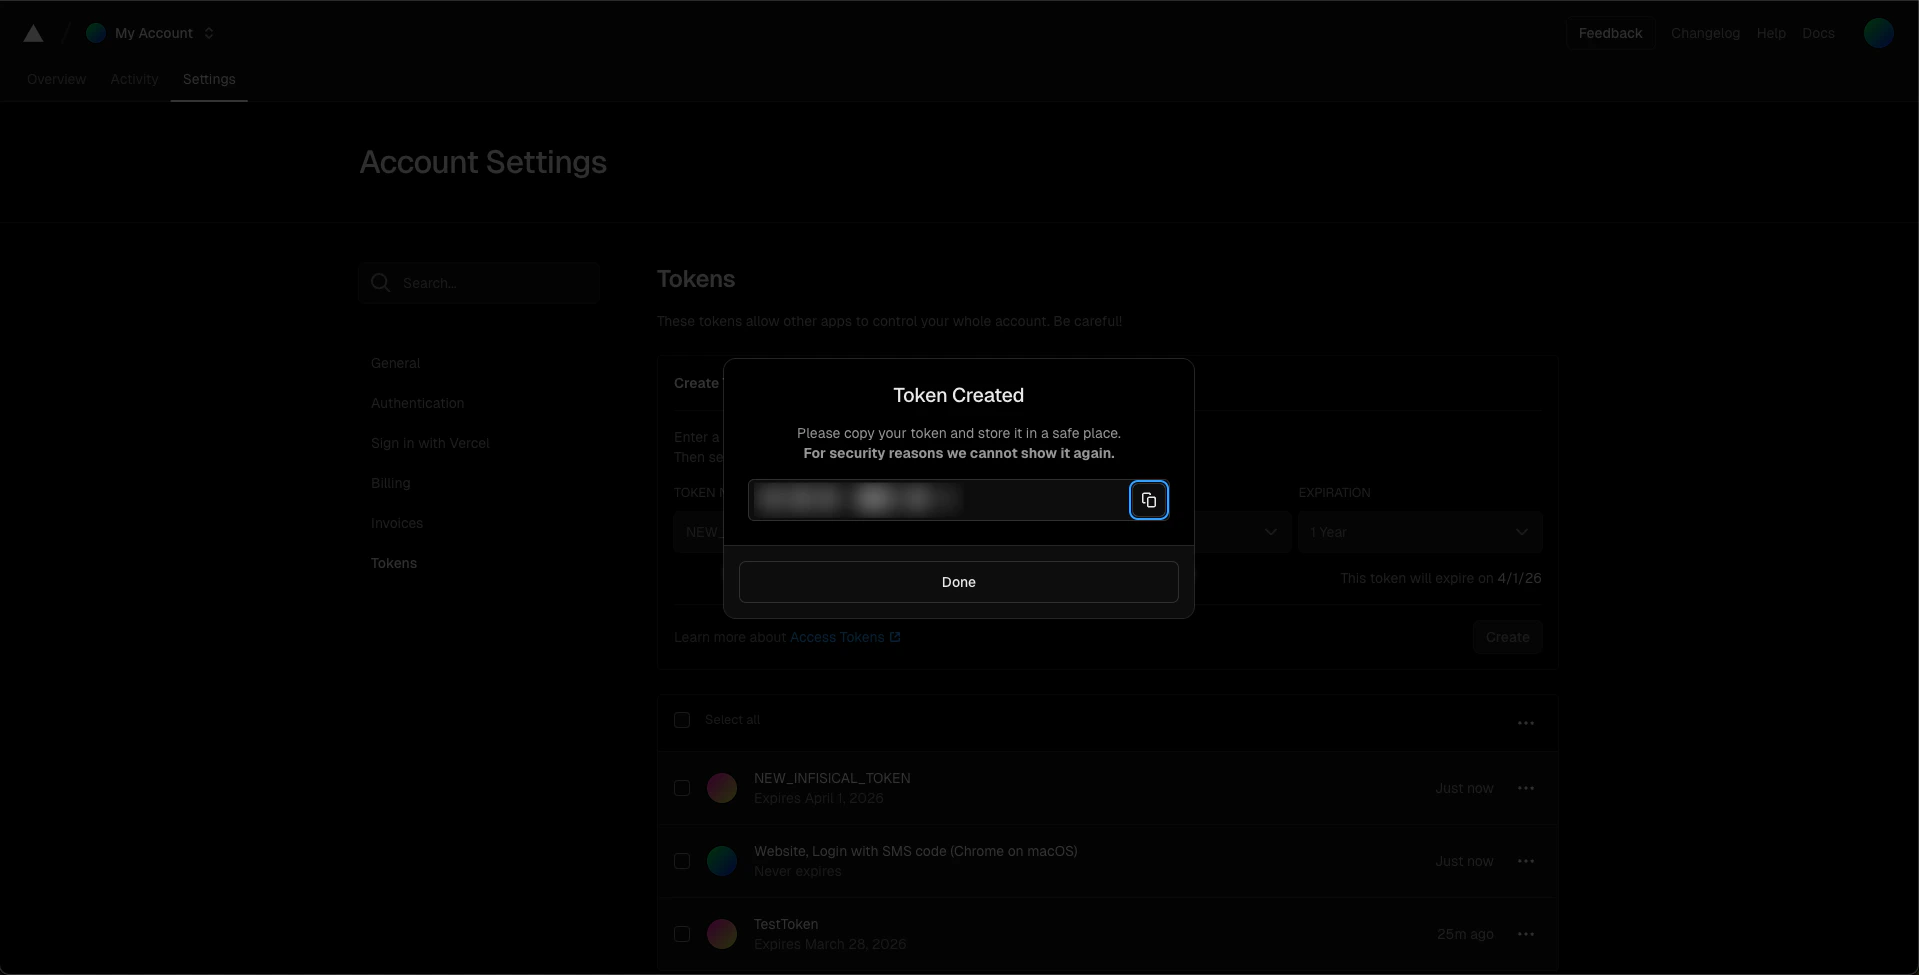Open the 1 Year expiration dropdown

(x=1420, y=532)
